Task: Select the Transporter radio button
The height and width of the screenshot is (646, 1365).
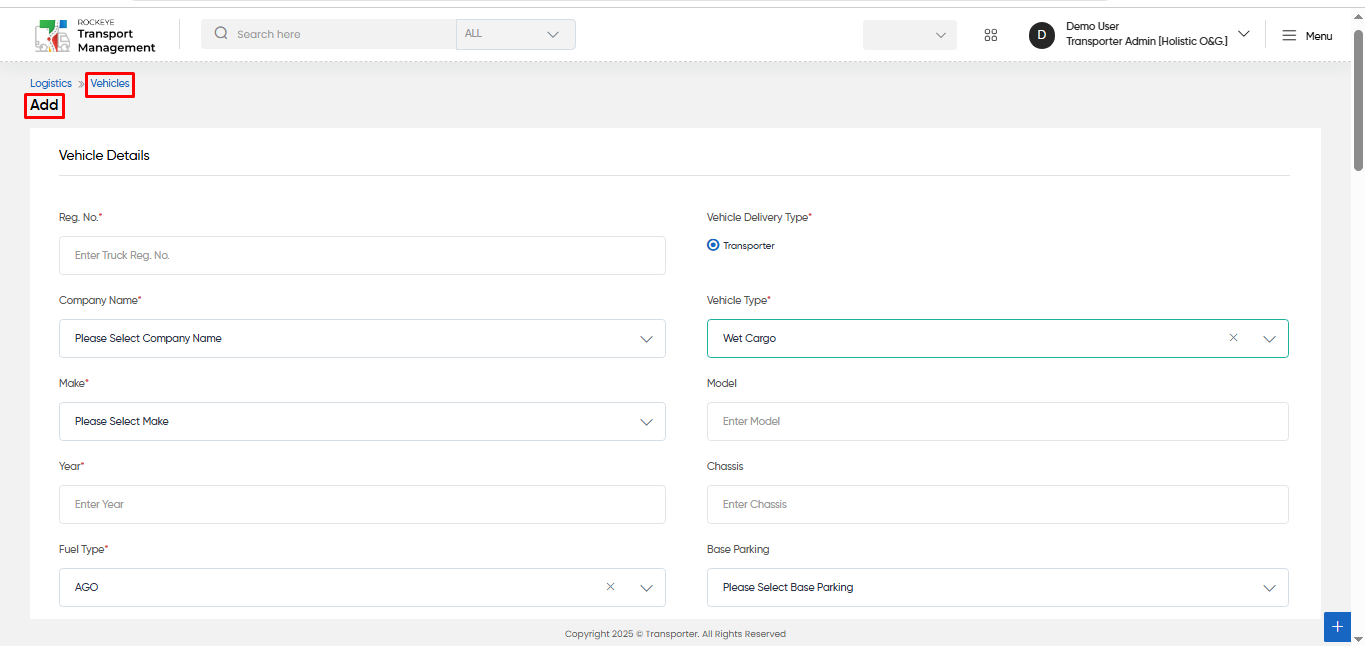Action: click(x=713, y=245)
